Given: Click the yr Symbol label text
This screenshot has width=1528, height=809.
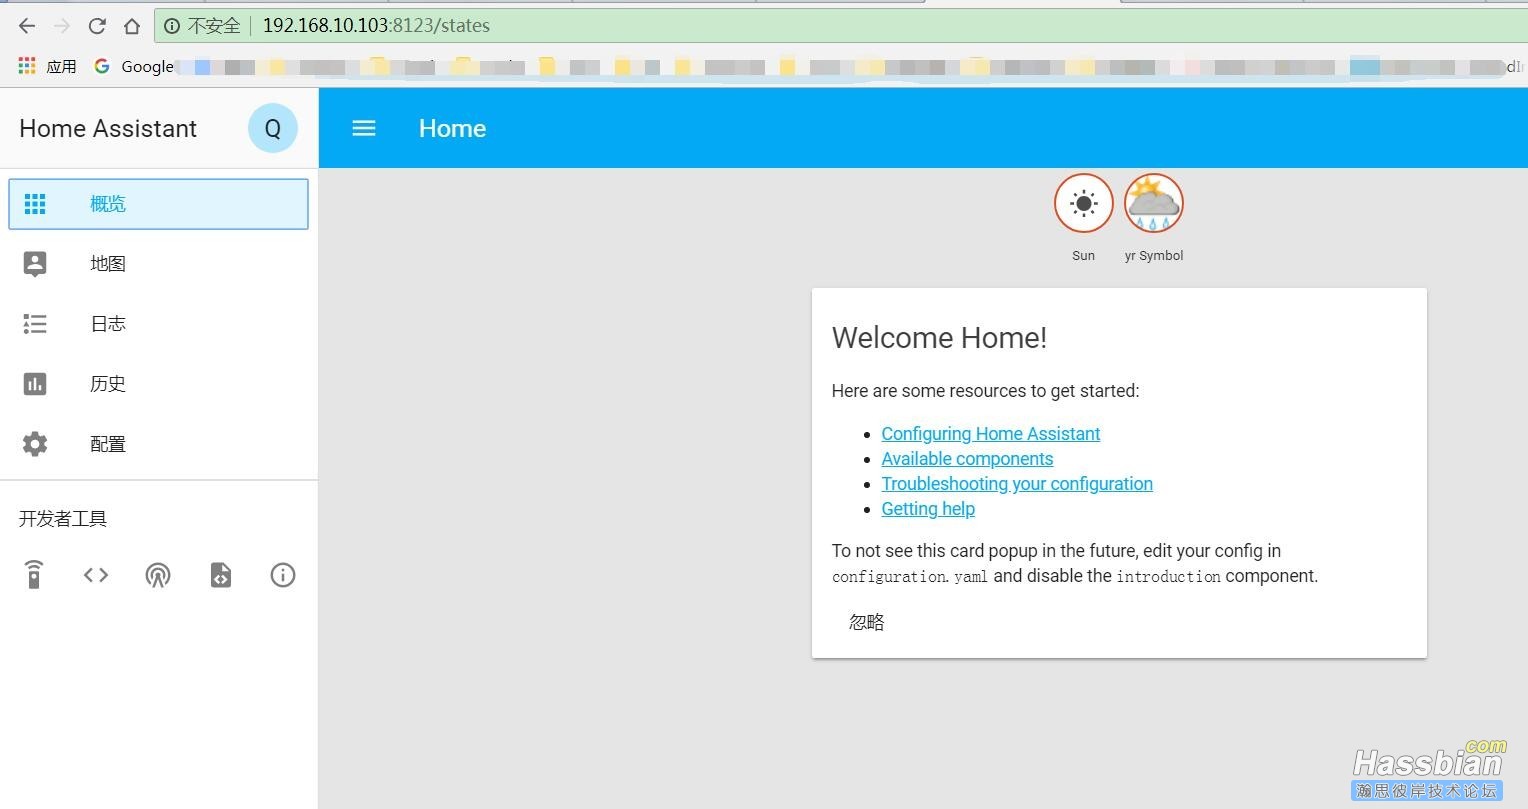Looking at the screenshot, I should click(x=1154, y=256).
